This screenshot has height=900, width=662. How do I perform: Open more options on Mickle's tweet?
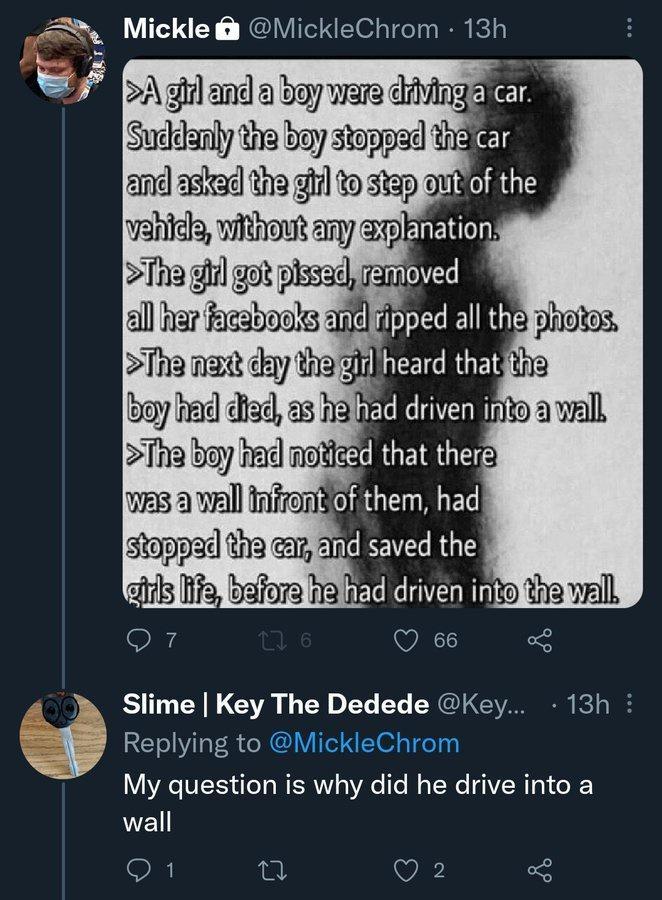coord(629,29)
